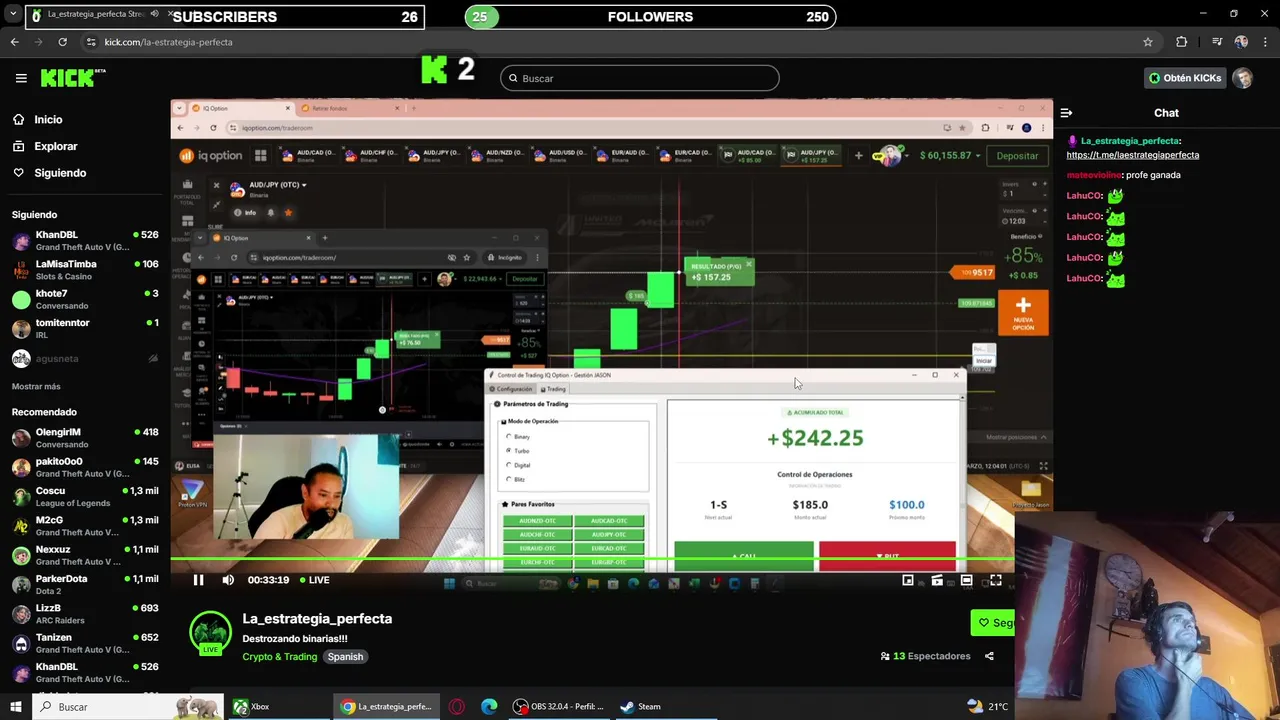The height and width of the screenshot is (720, 1280).
Task: Open Tanizen's recommended channel
Action: [x=84, y=643]
